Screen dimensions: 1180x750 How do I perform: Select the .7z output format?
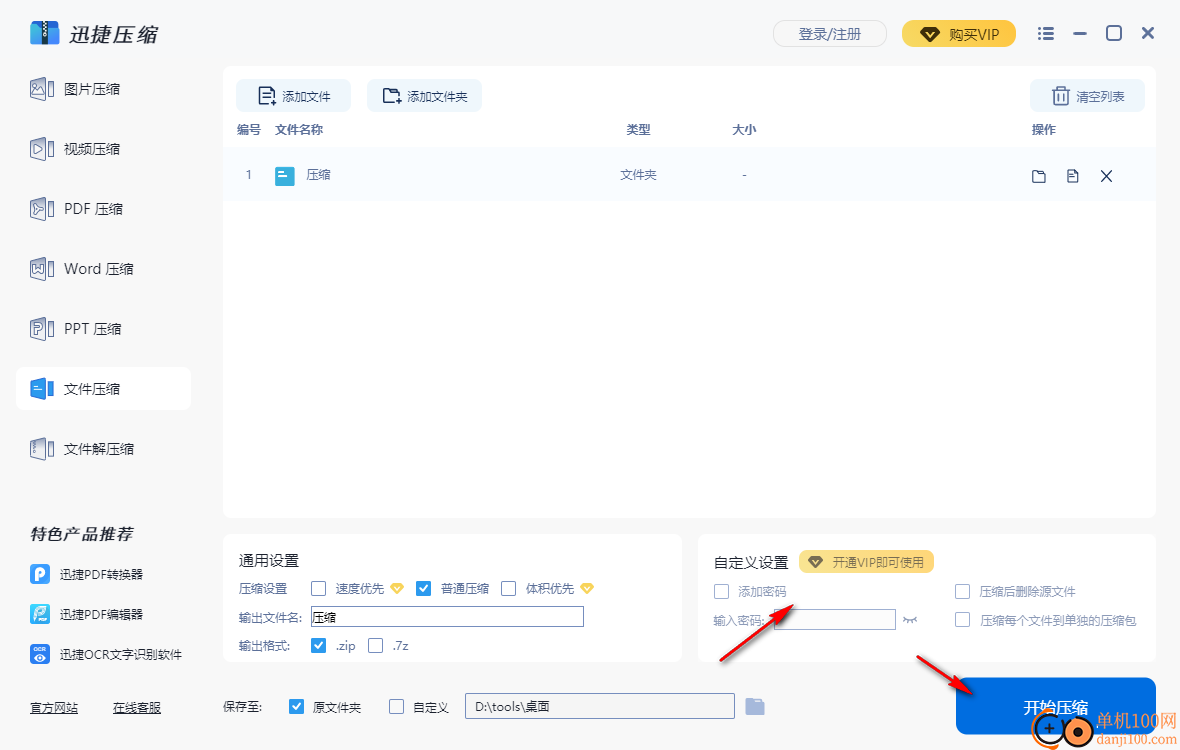(376, 645)
